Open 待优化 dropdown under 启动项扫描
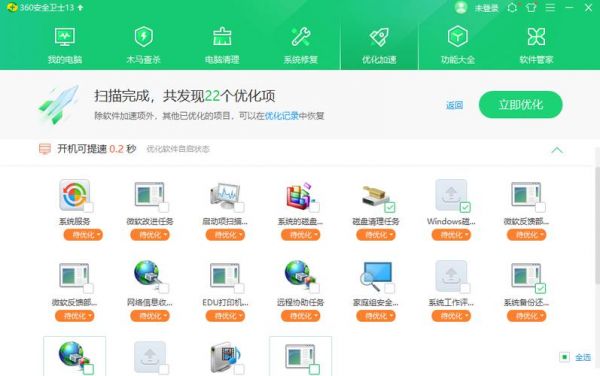This screenshot has width=600, height=376. (x=225, y=235)
